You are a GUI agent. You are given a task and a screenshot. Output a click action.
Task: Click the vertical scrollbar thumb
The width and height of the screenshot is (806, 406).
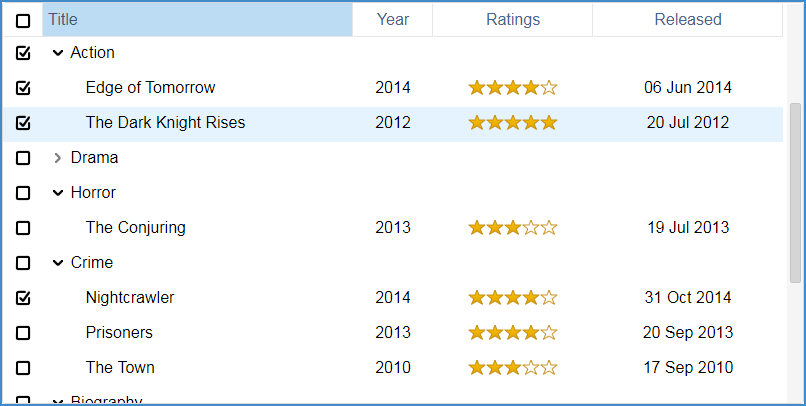coord(795,193)
